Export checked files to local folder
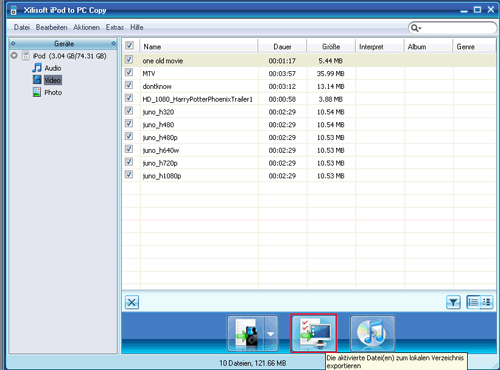This screenshot has width=500, height=370. click(x=314, y=333)
